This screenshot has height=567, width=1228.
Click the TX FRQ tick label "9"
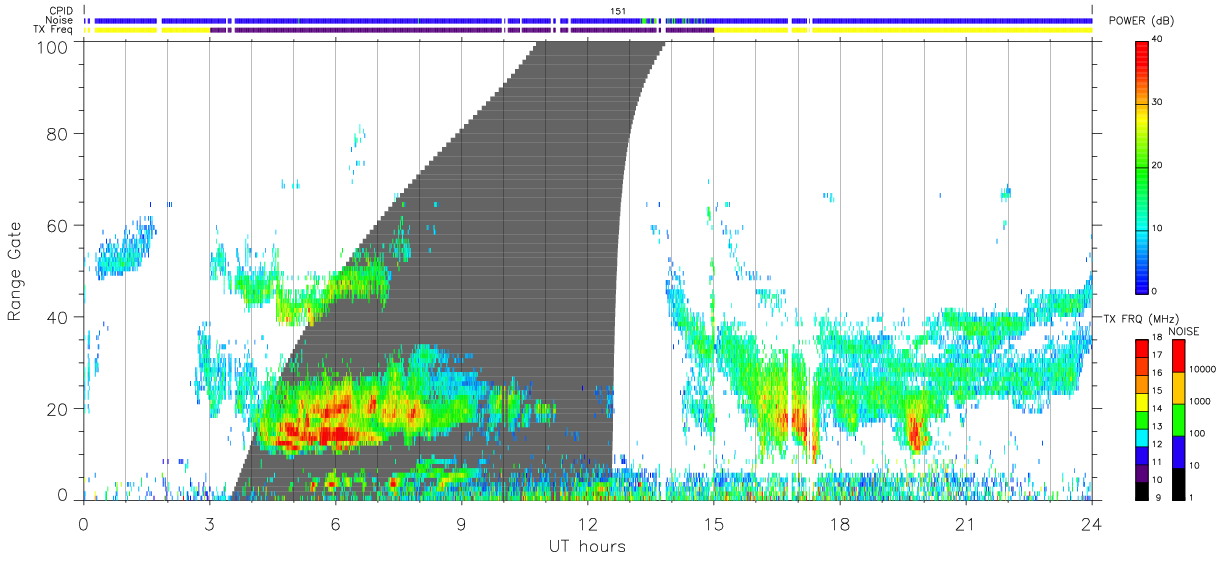click(x=1156, y=497)
